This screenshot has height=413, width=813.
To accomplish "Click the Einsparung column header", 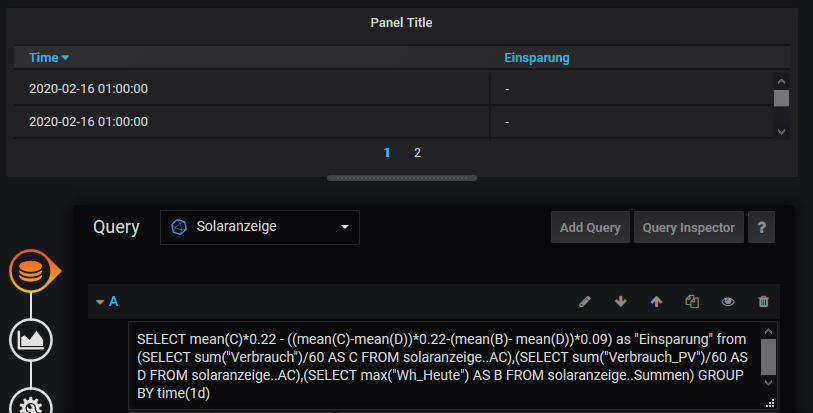I will [x=537, y=58].
